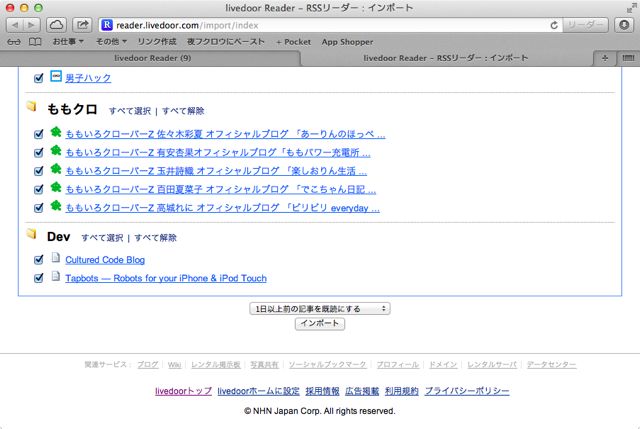The image size is (640, 429).
Task: Click green clover icon for 玉井詩織 blog
Action: 56,169
